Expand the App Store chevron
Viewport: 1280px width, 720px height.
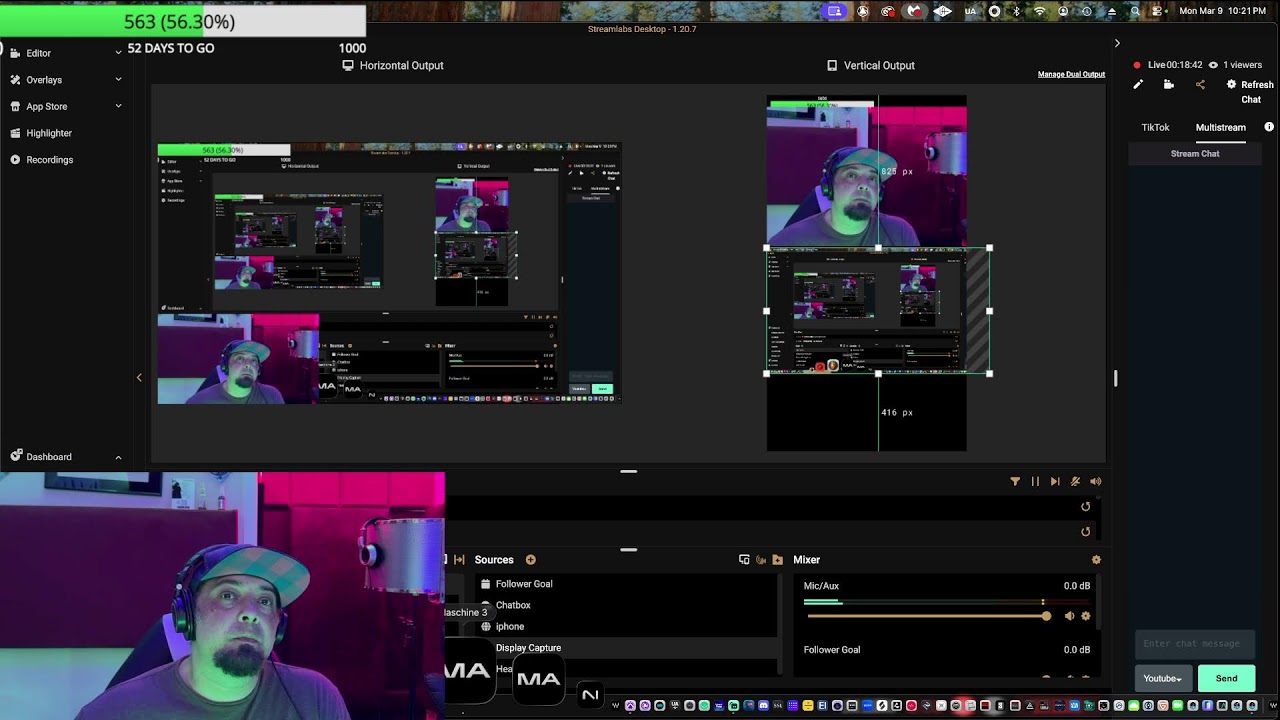[x=118, y=106]
